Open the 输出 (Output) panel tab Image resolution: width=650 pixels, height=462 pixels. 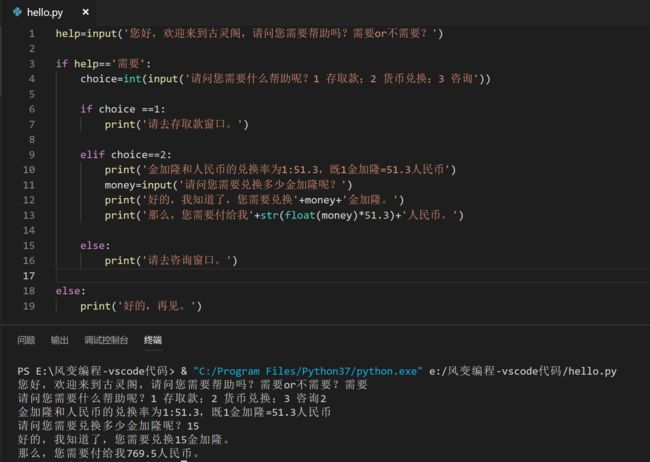[x=59, y=340]
